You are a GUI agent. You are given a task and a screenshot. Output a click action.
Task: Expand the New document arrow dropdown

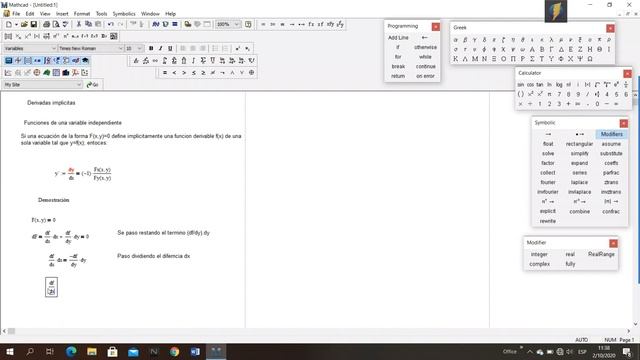coord(16,24)
